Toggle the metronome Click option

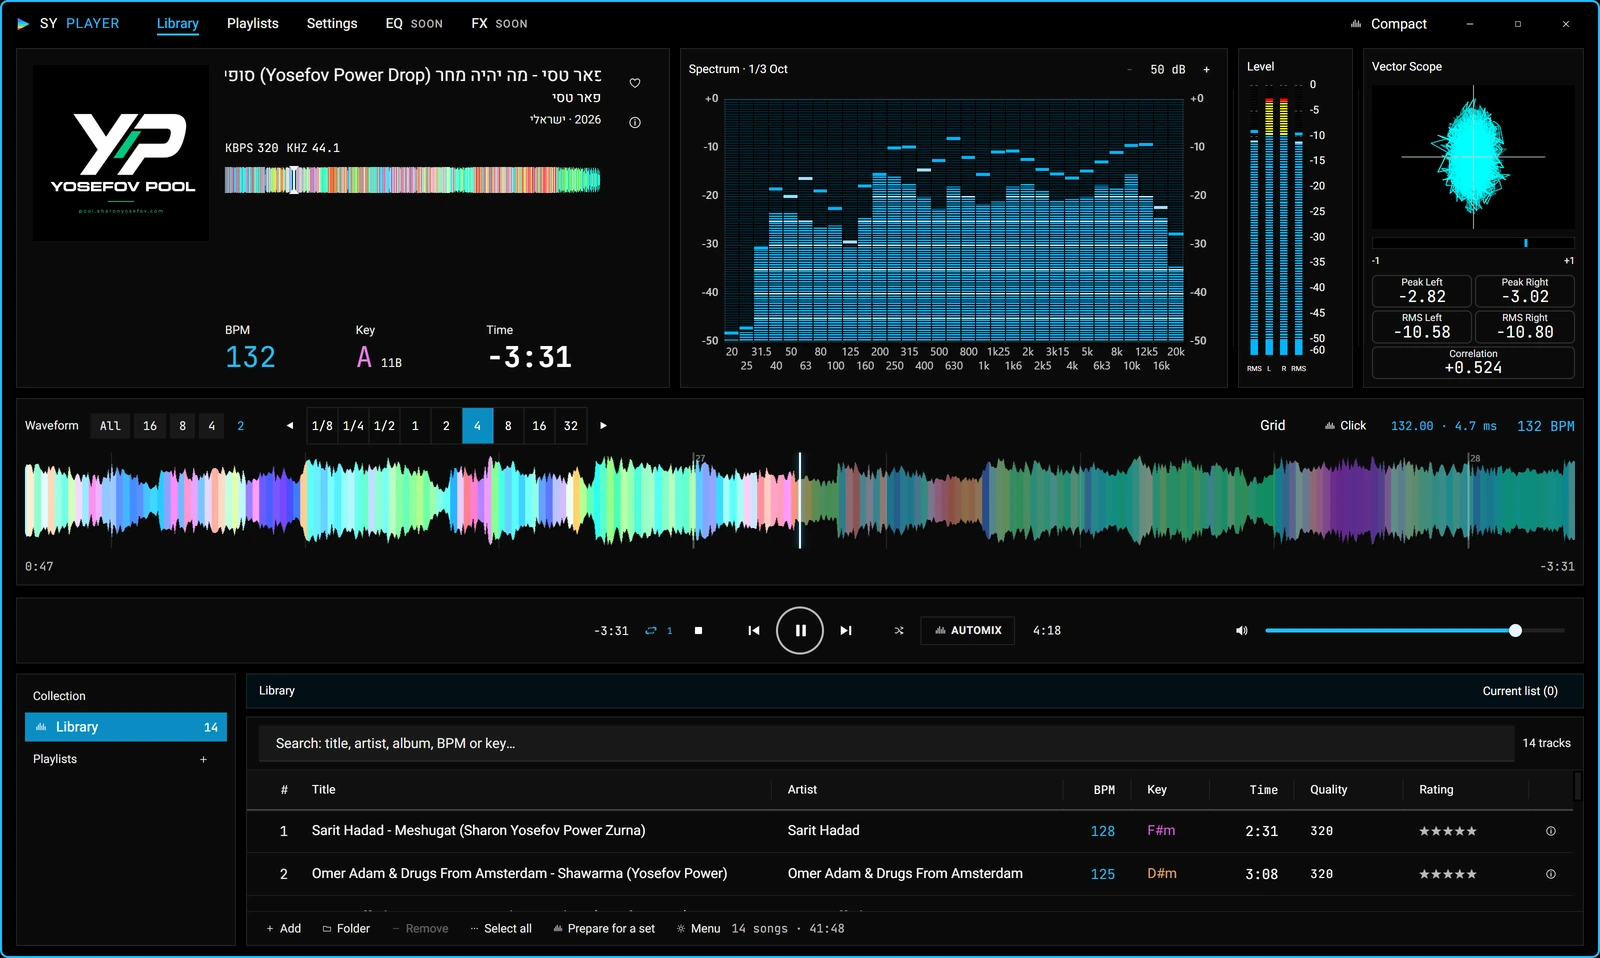[1346, 425]
